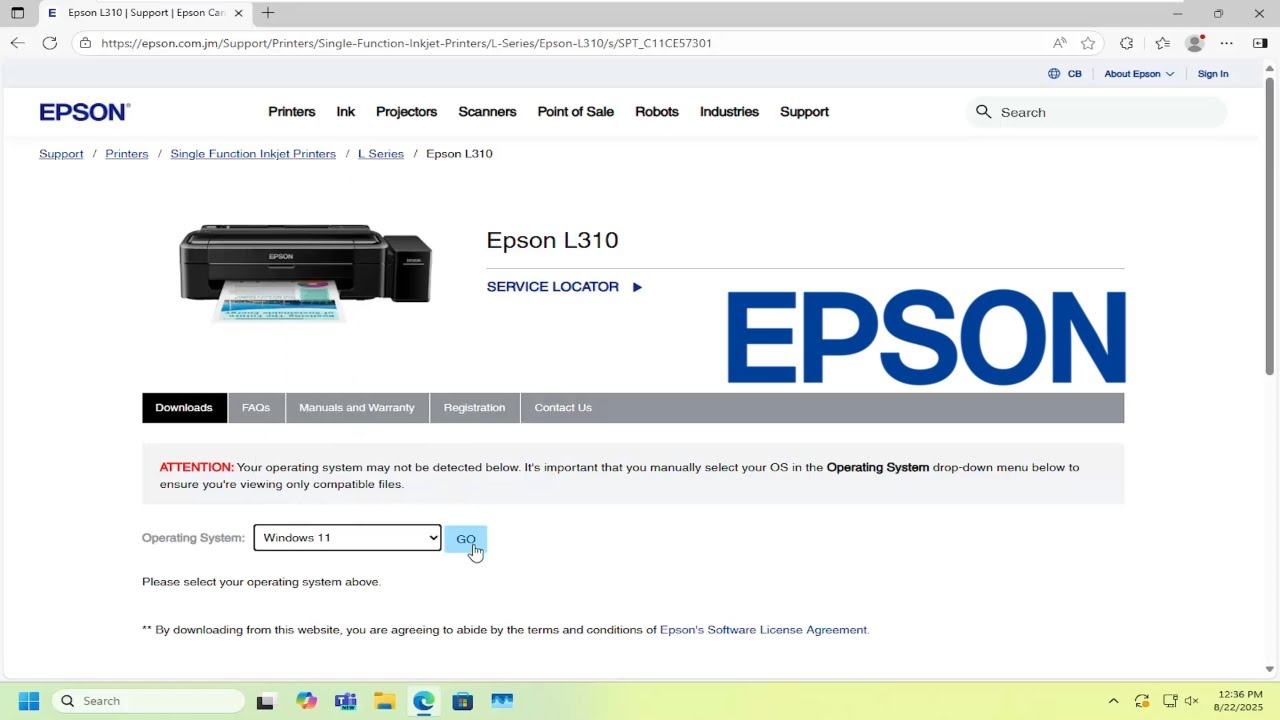This screenshot has width=1280, height=720.
Task: Show hidden system tray icons
Action: coord(1113,701)
